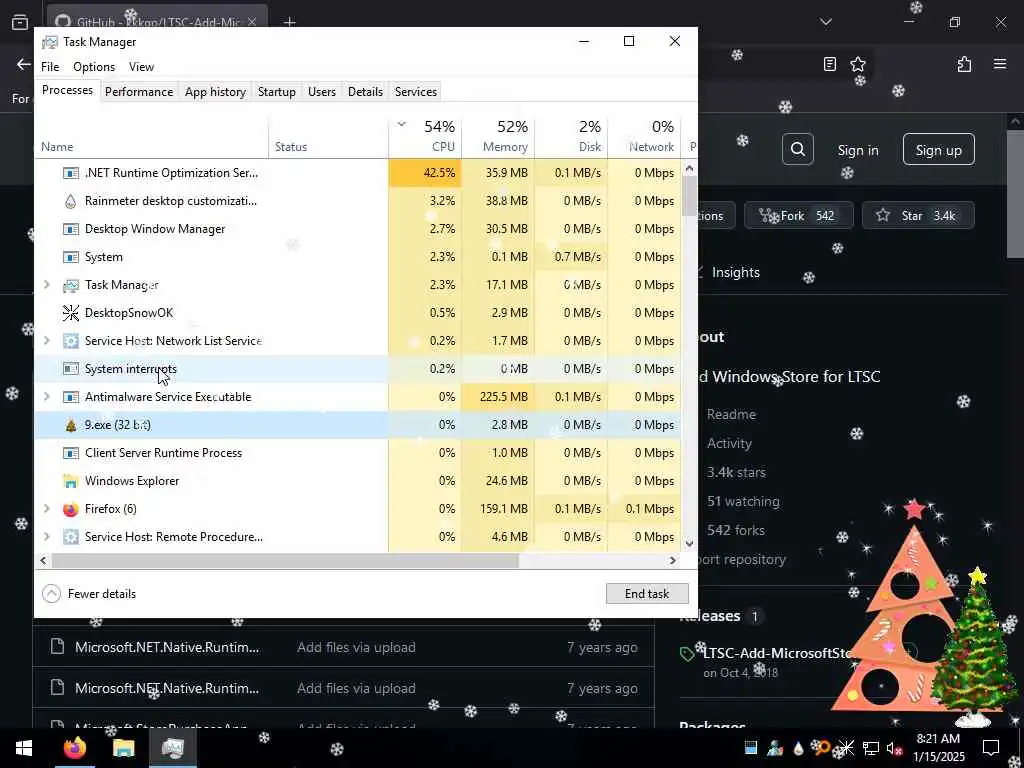
Task: Click the magnifier tray icon
Action: pyautogui.click(x=822, y=748)
